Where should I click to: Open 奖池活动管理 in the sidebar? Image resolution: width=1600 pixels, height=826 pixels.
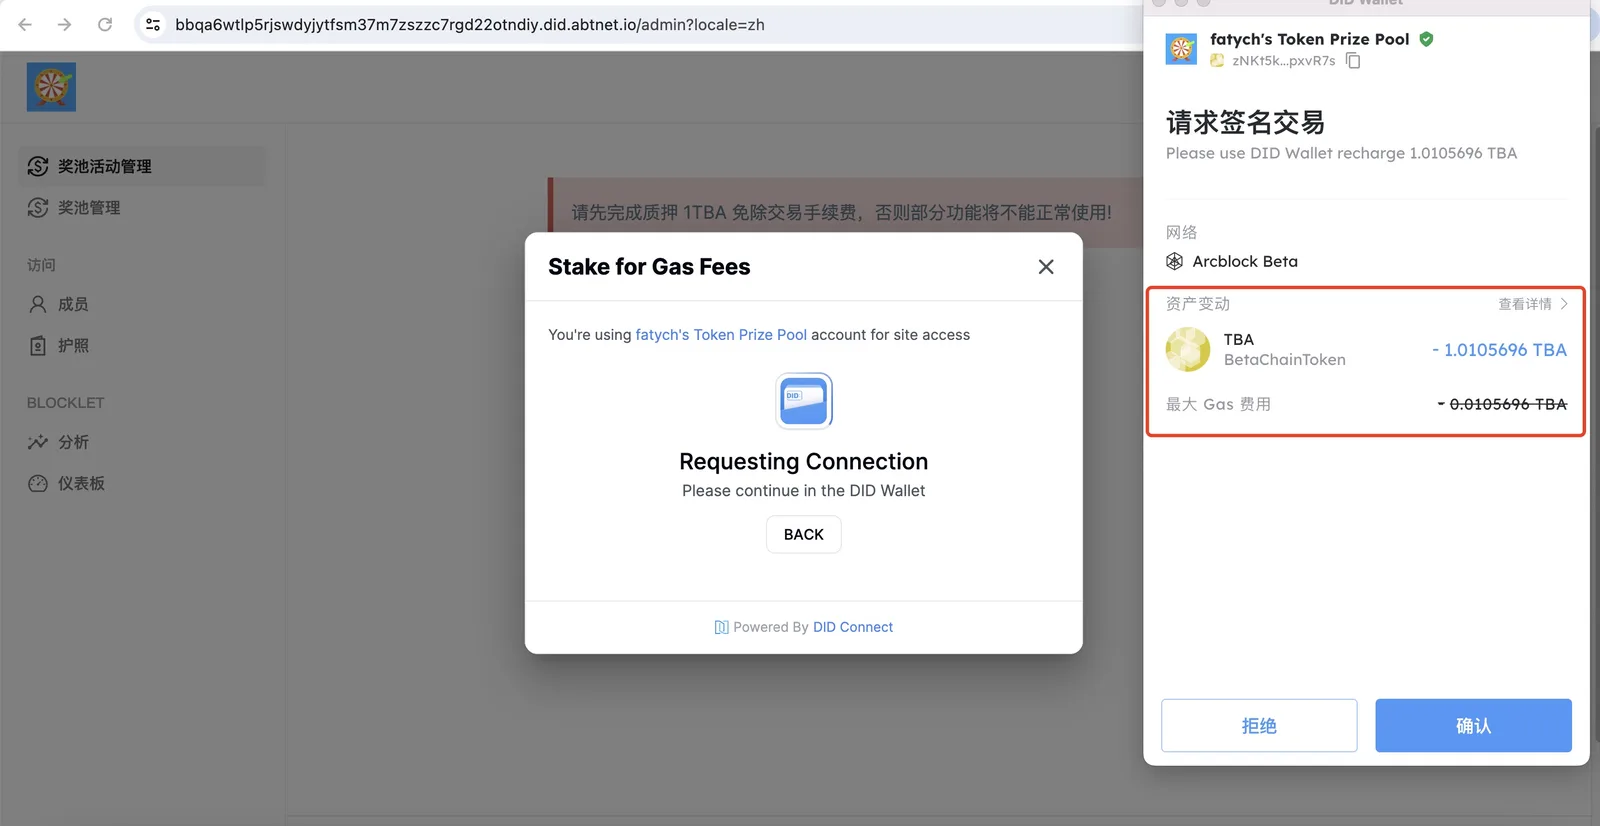(x=142, y=166)
